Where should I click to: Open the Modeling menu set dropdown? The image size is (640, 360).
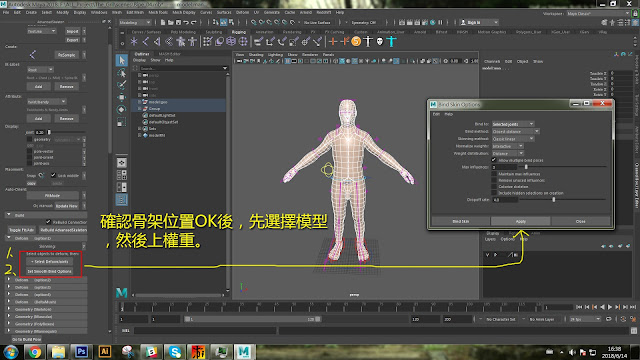coord(135,22)
